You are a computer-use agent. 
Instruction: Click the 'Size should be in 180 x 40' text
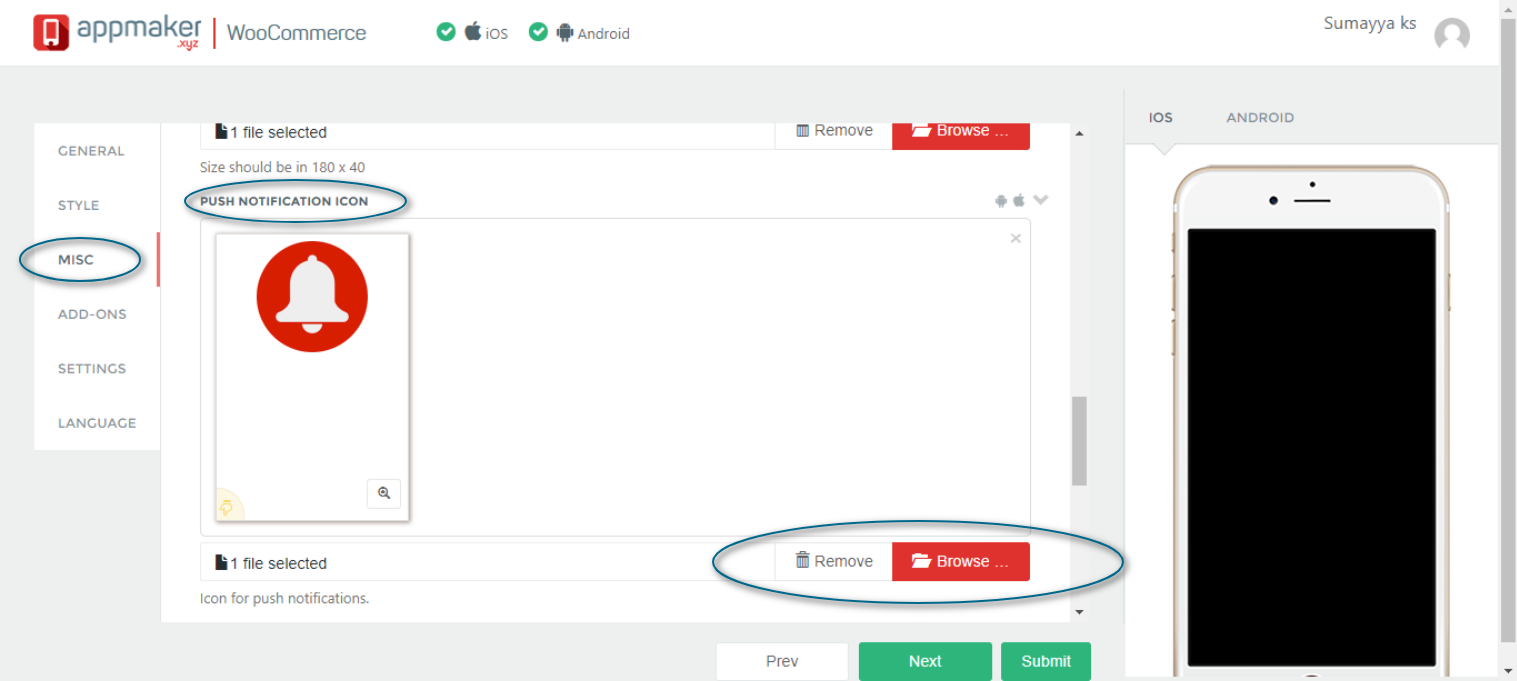tap(282, 167)
